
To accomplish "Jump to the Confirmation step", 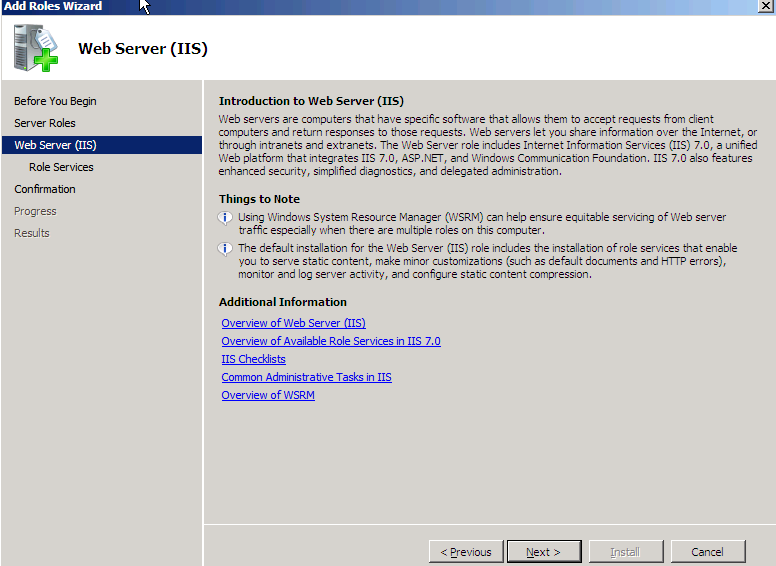I will click(x=45, y=189).
